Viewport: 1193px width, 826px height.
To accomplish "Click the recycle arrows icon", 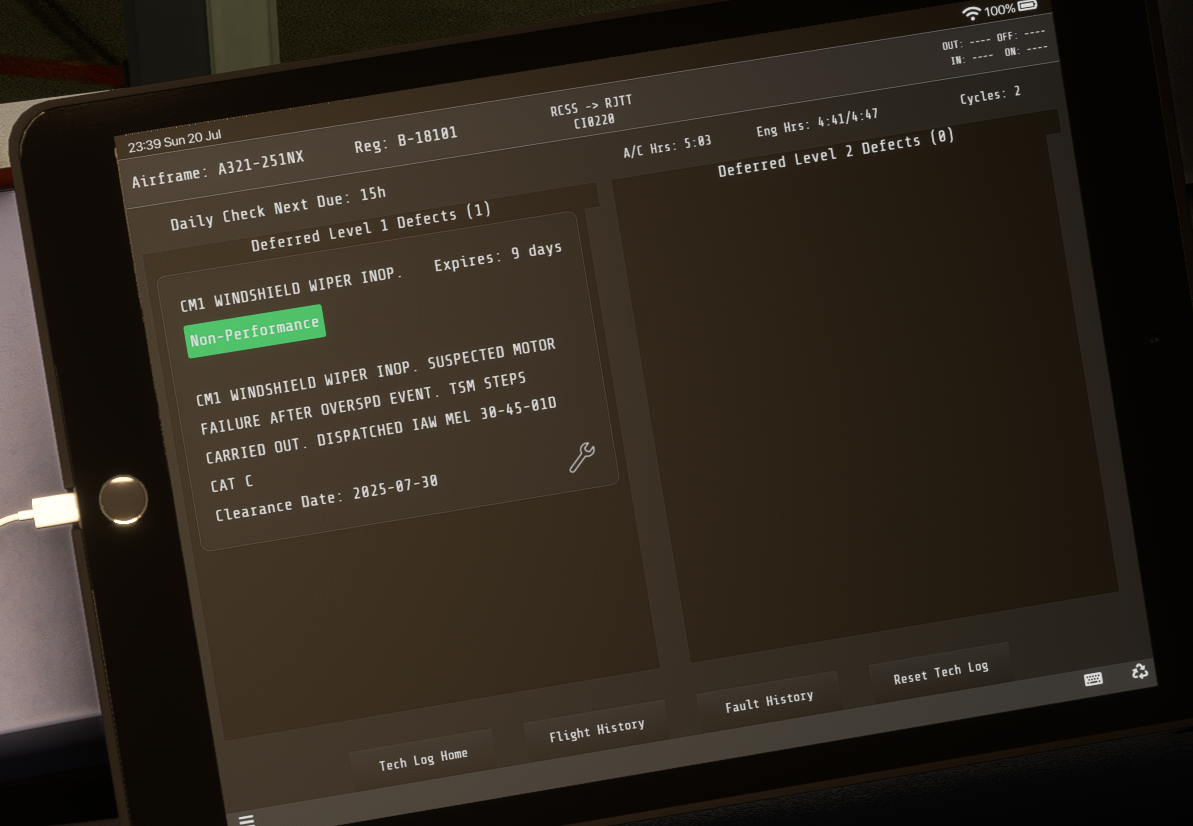I will coord(1139,671).
